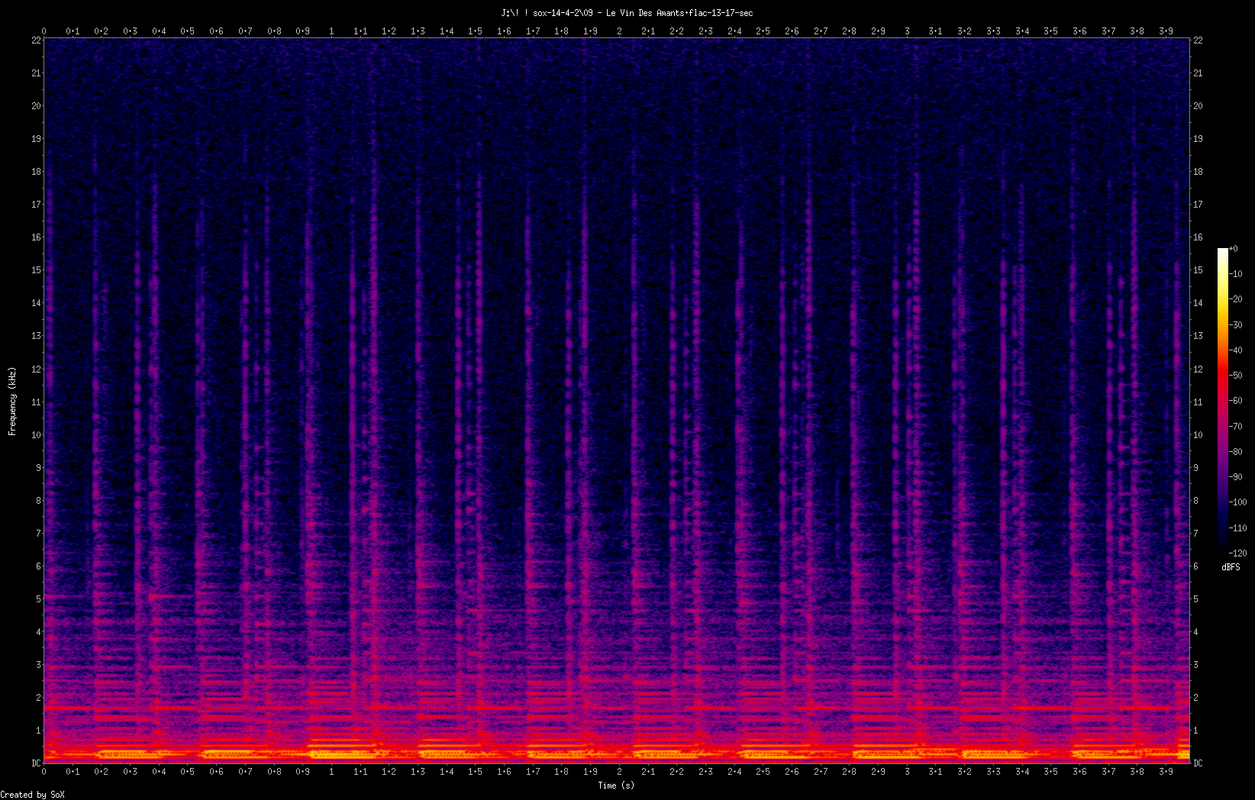Click the "3.9" tick on the bottom time axis
This screenshot has height=800, width=1255.
pos(1166,772)
